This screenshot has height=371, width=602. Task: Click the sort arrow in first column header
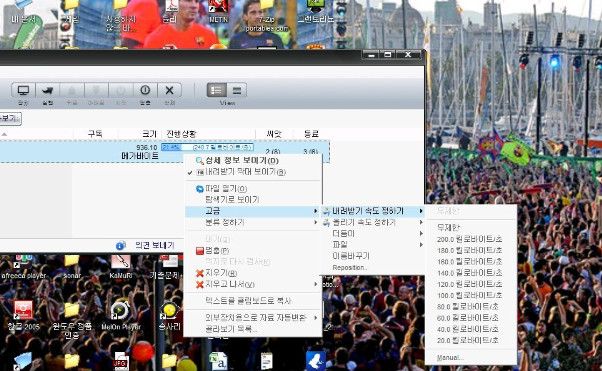(x=4, y=134)
